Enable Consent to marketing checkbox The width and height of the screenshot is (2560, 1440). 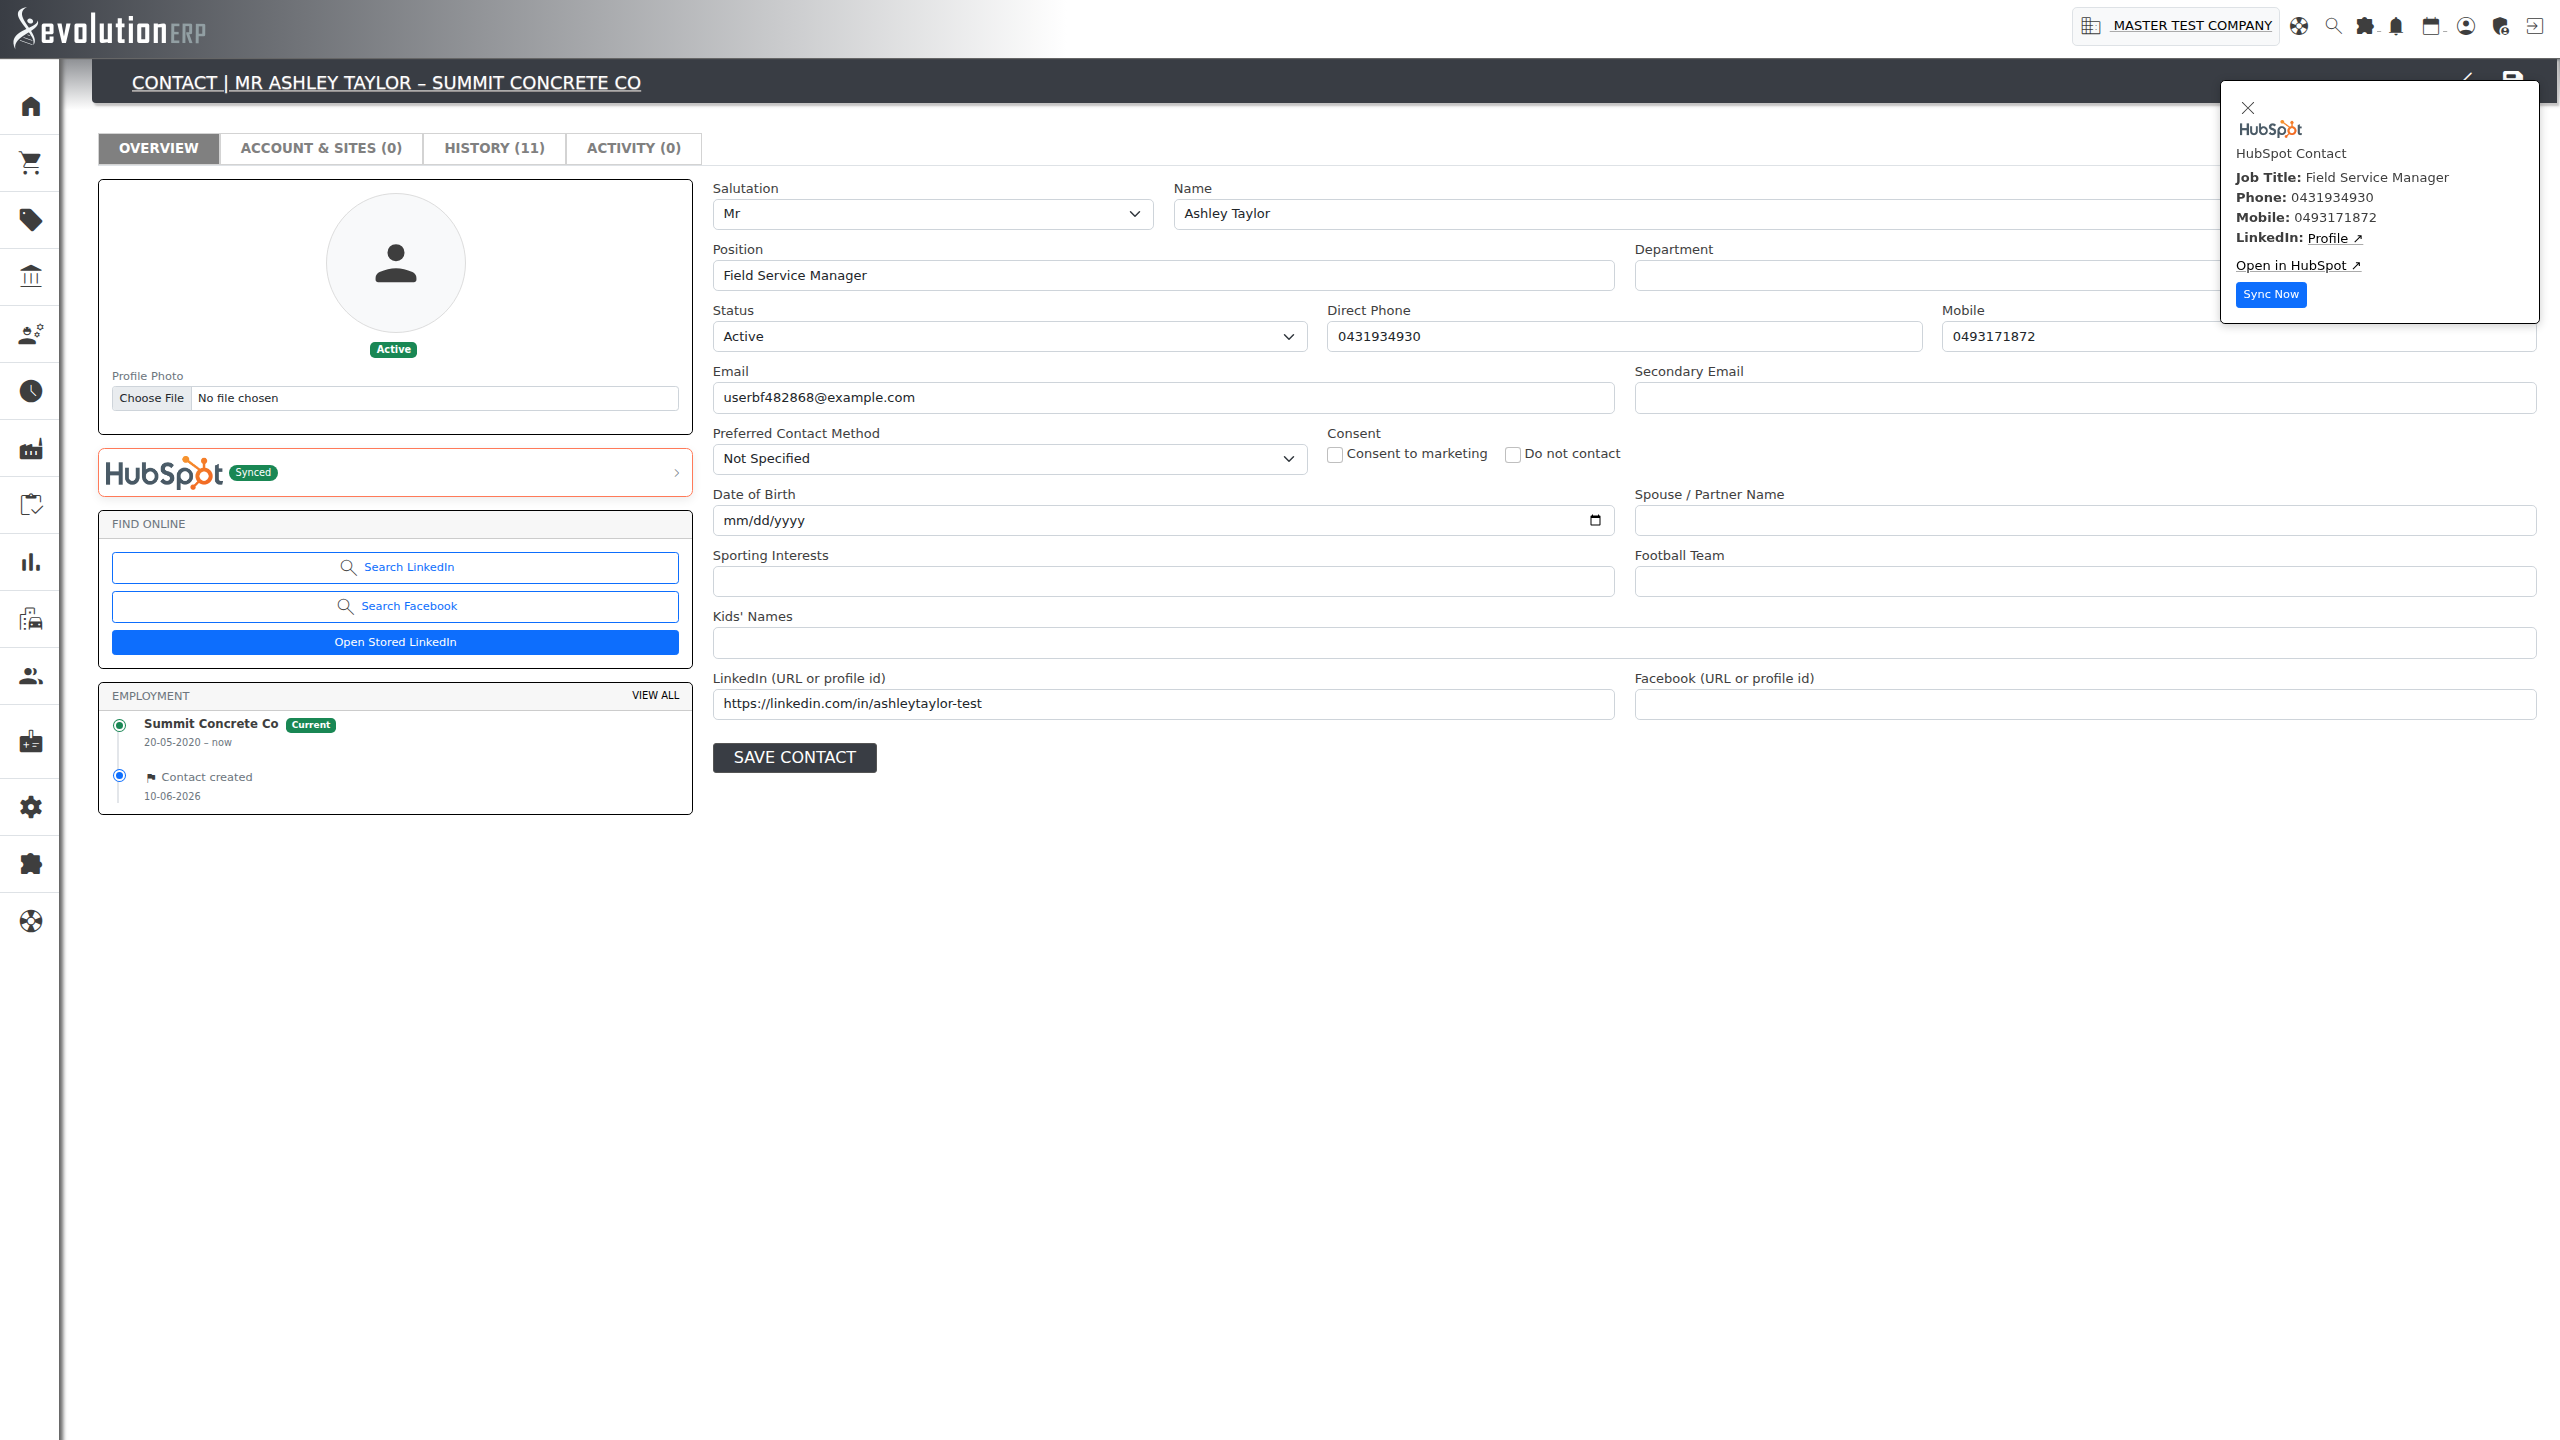tap(1335, 455)
